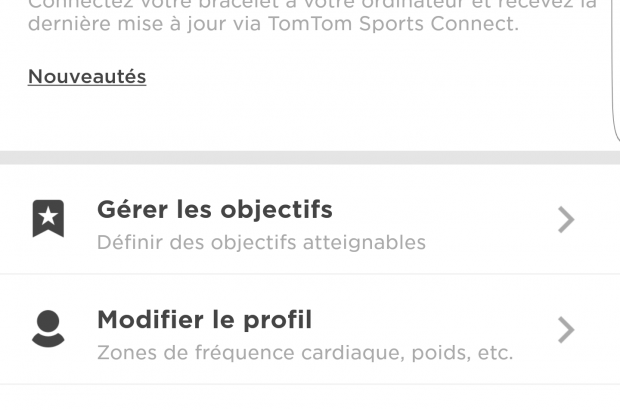
Task: Tap the profile person silhouette icon
Action: click(x=48, y=329)
